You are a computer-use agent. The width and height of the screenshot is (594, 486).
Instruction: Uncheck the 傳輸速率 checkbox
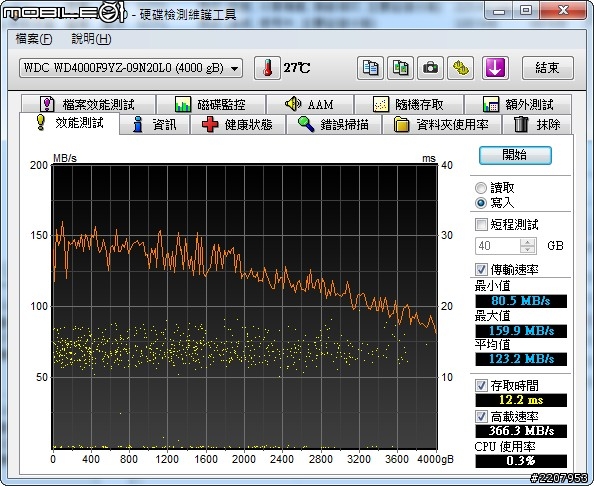(481, 269)
